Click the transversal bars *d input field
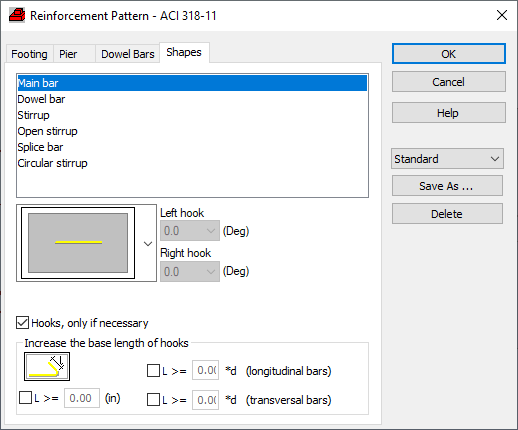 click(x=205, y=400)
